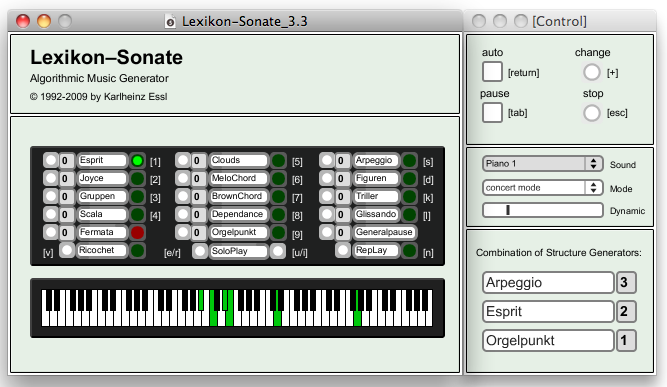Screen dimensions: 667x387
Task: Click the number box next to Esprit
Action: tap(67, 161)
